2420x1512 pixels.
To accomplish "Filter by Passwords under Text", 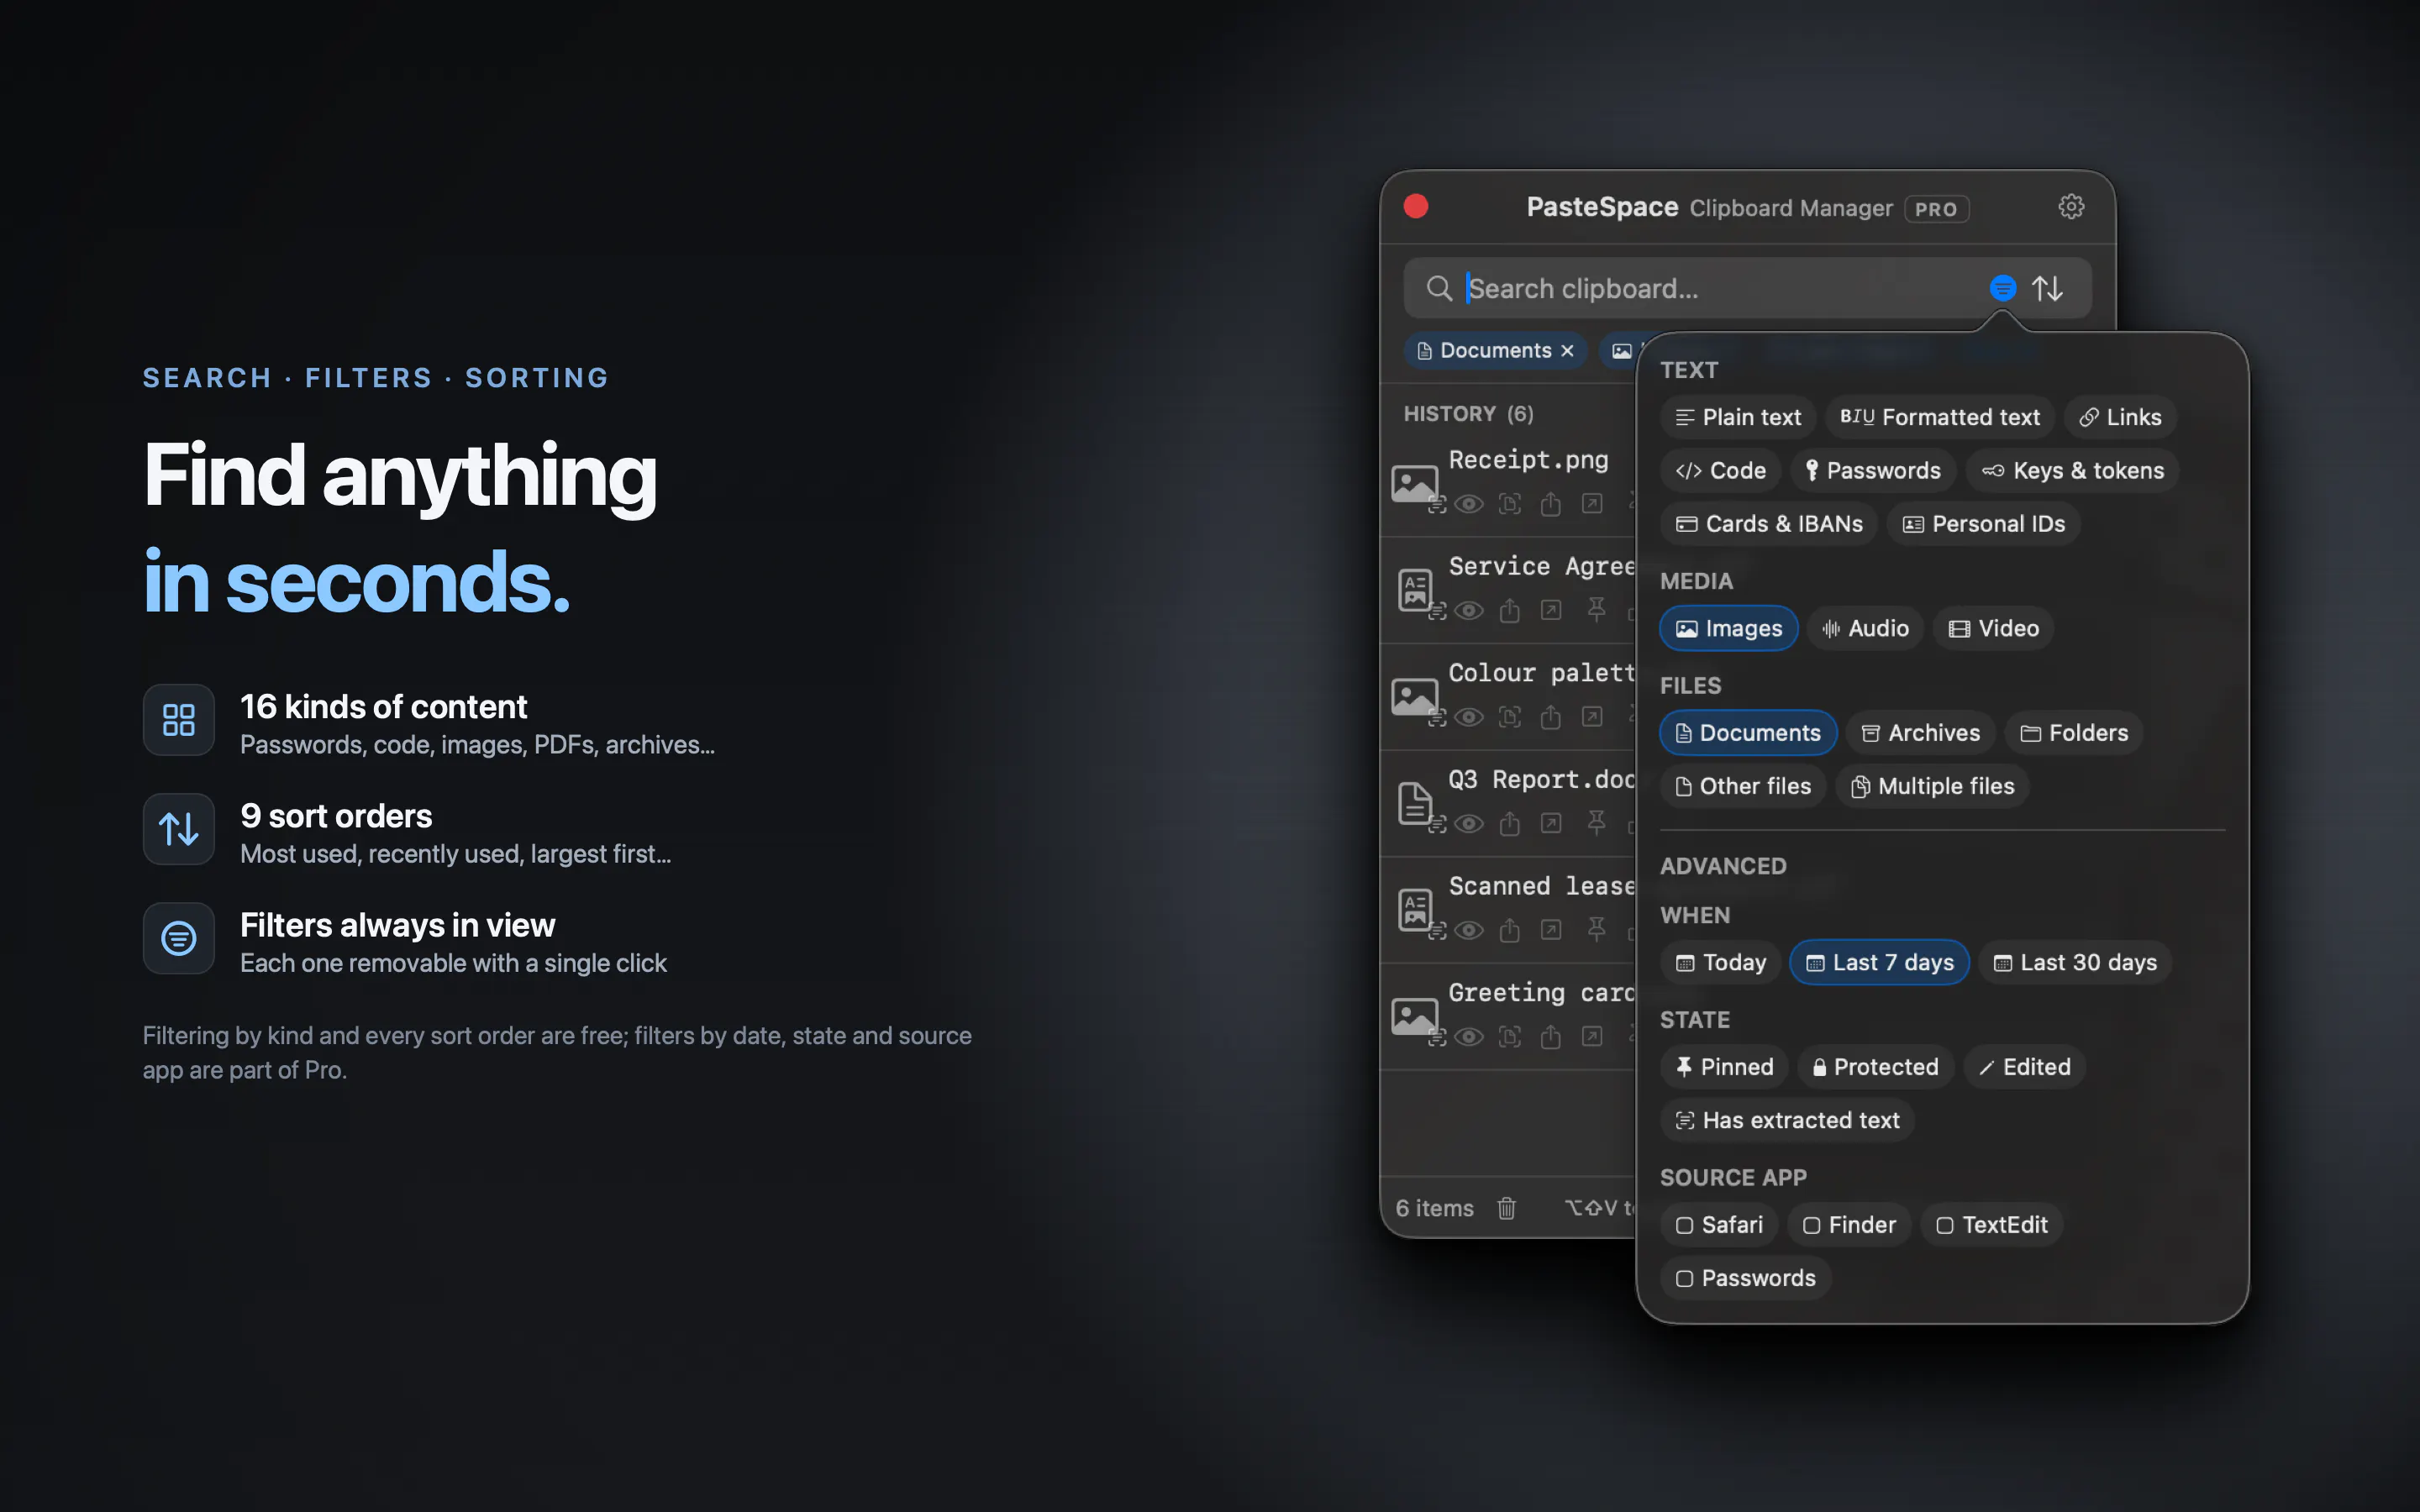I will [x=1872, y=470].
